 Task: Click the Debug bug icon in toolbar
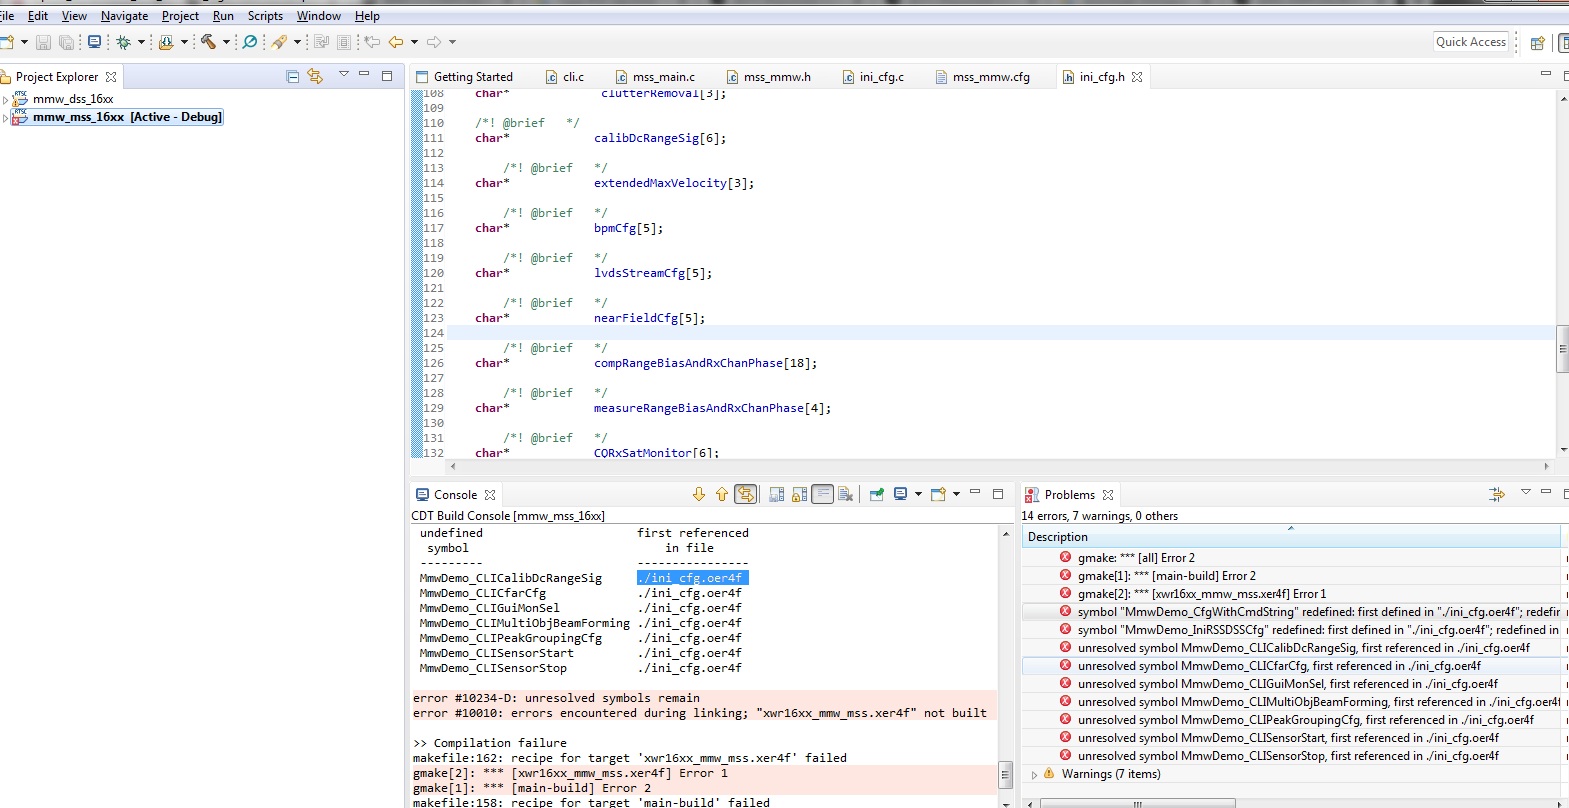[x=123, y=42]
